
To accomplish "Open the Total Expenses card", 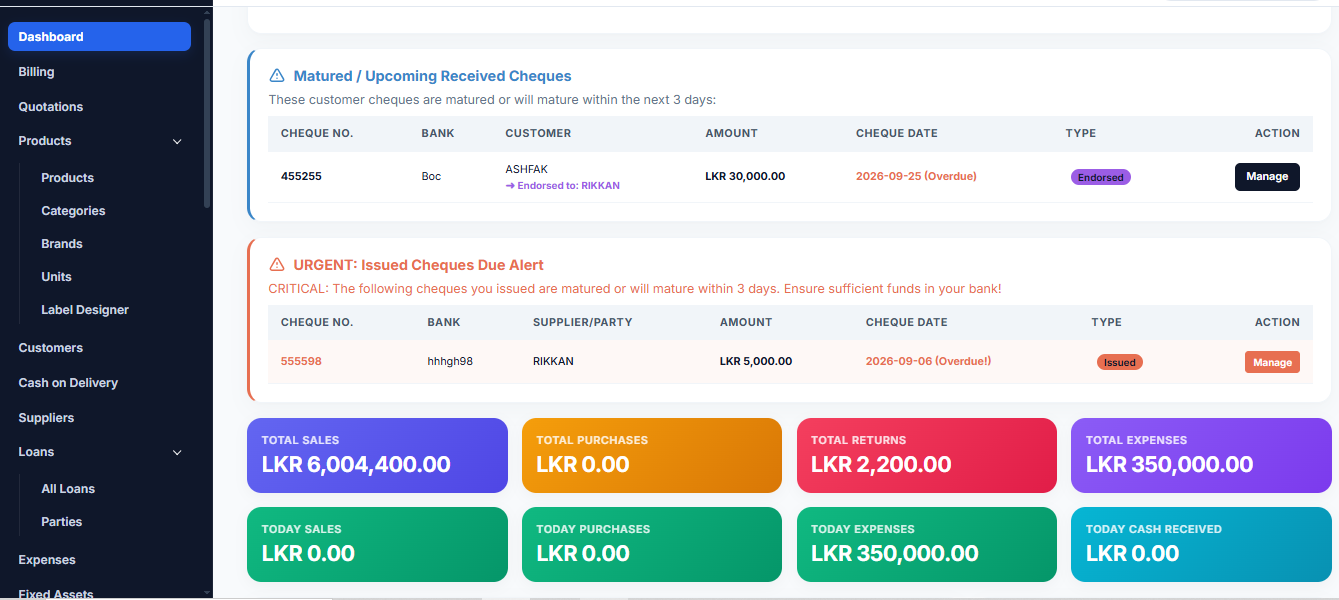I will (x=1201, y=455).
